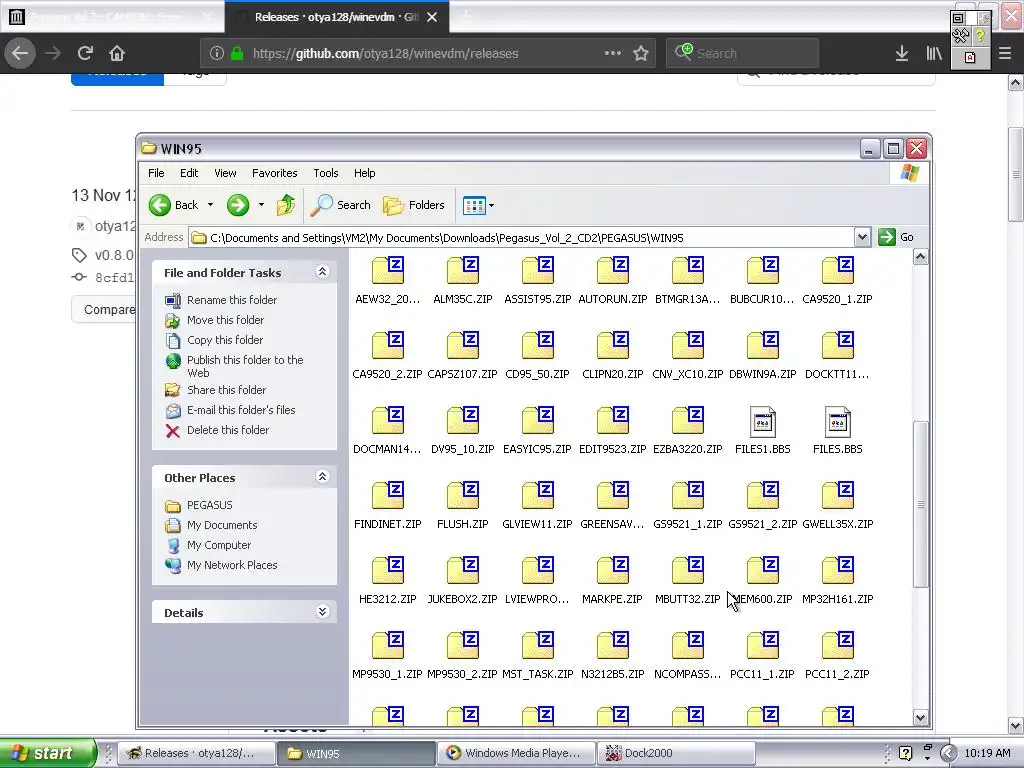Select the CAPSZ107.ZIP file icon
This screenshot has height=768, width=1024.
tap(462, 345)
